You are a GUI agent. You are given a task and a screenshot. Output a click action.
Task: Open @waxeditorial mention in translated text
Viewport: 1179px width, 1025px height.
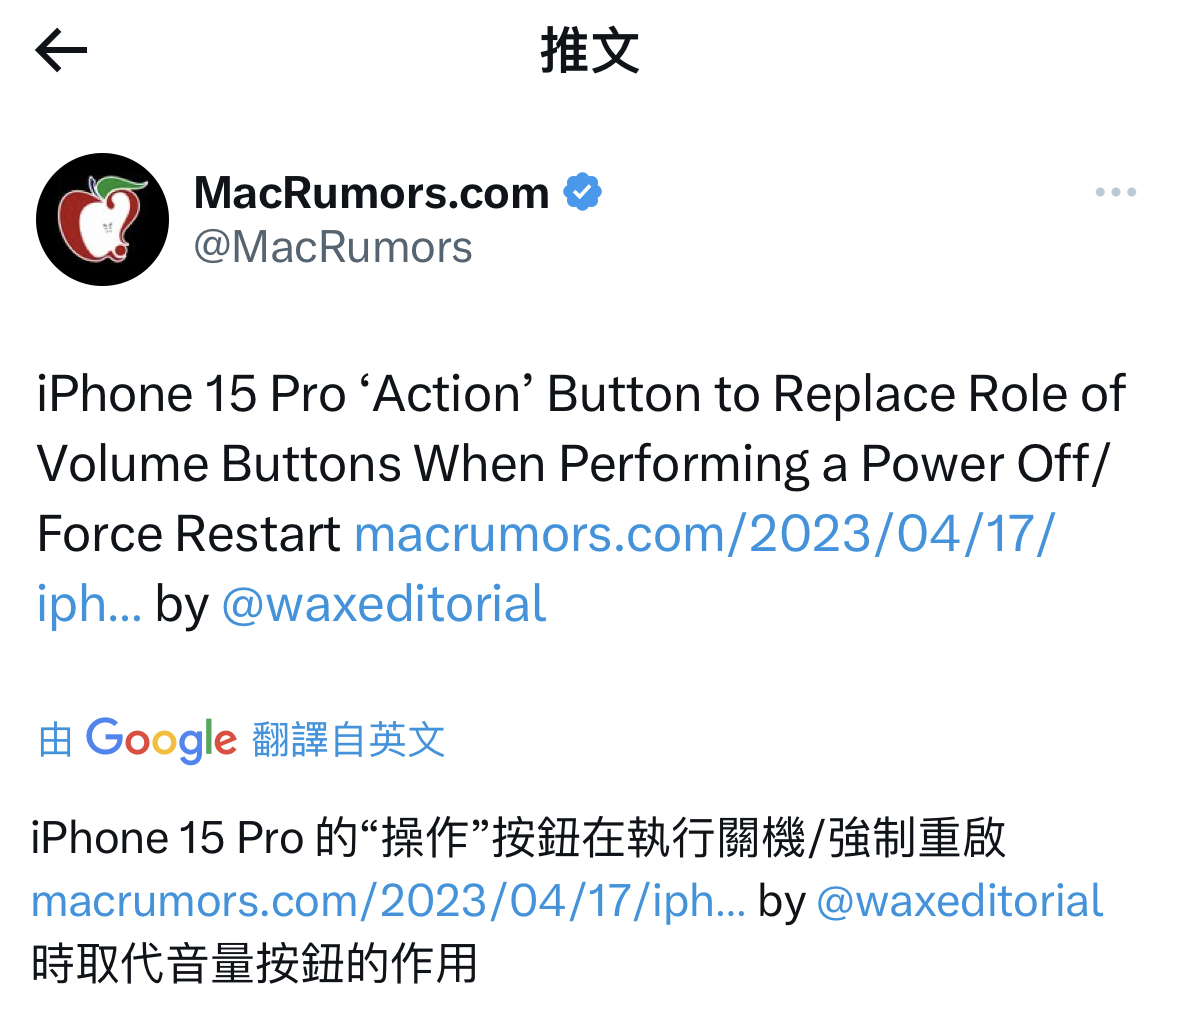[959, 901]
